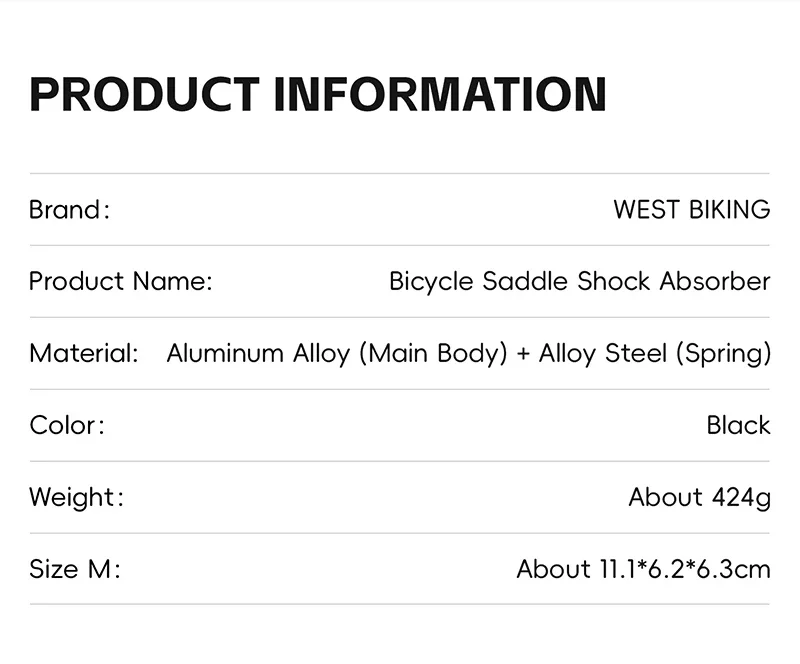Click Alloy Steel (Spring) text
Image resolution: width=800 pixels, height=664 pixels.
655,354
